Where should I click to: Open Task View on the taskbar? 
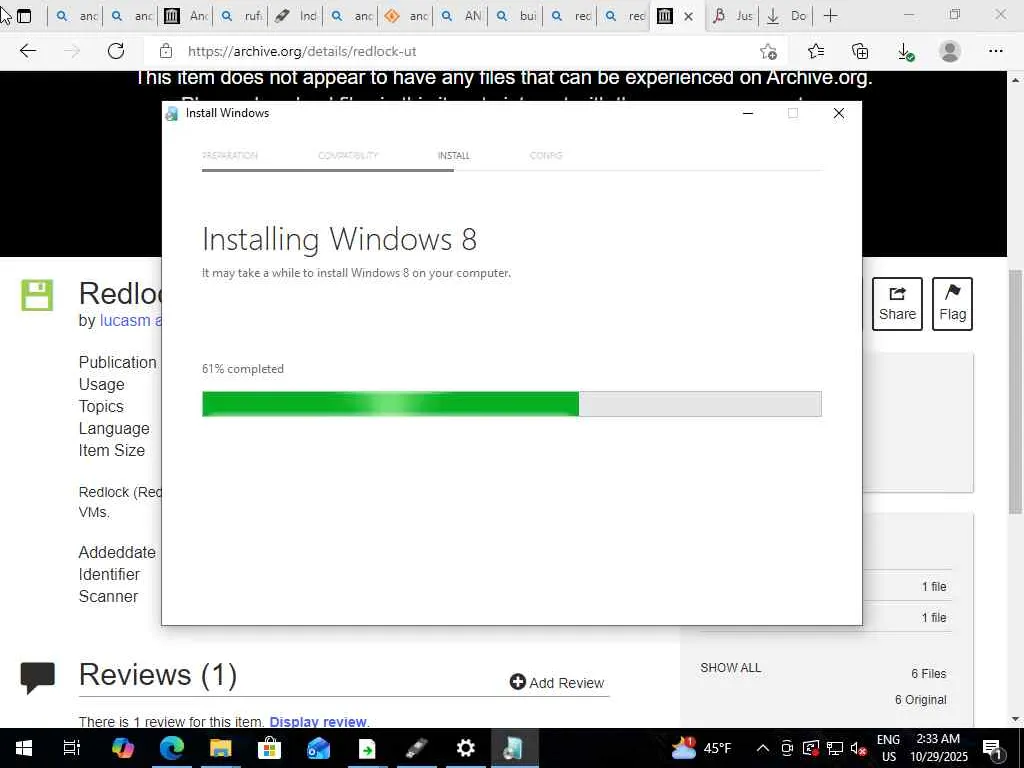[x=71, y=748]
